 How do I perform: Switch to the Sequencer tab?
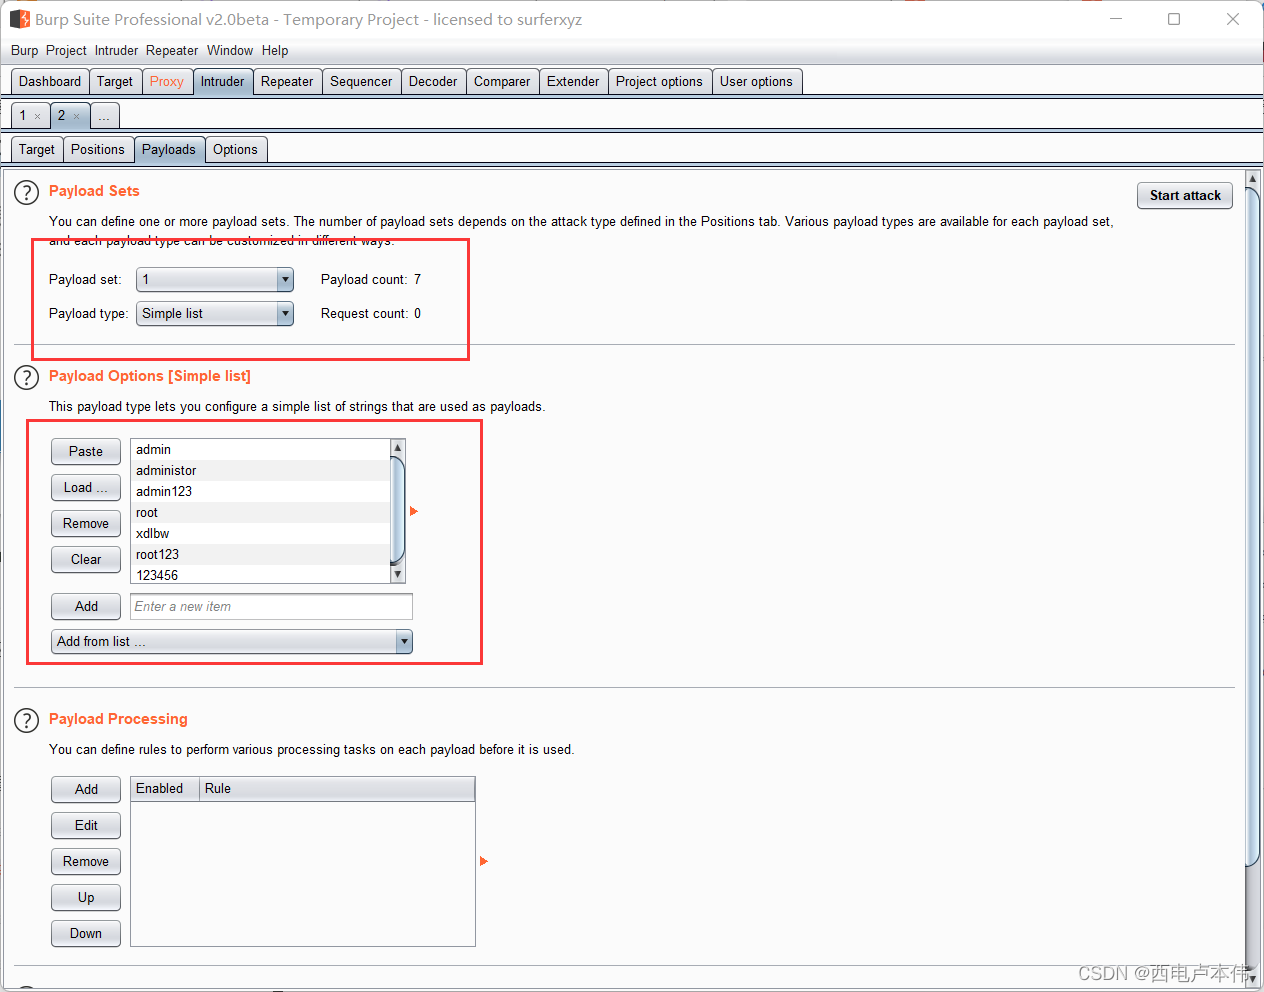[x=361, y=82]
